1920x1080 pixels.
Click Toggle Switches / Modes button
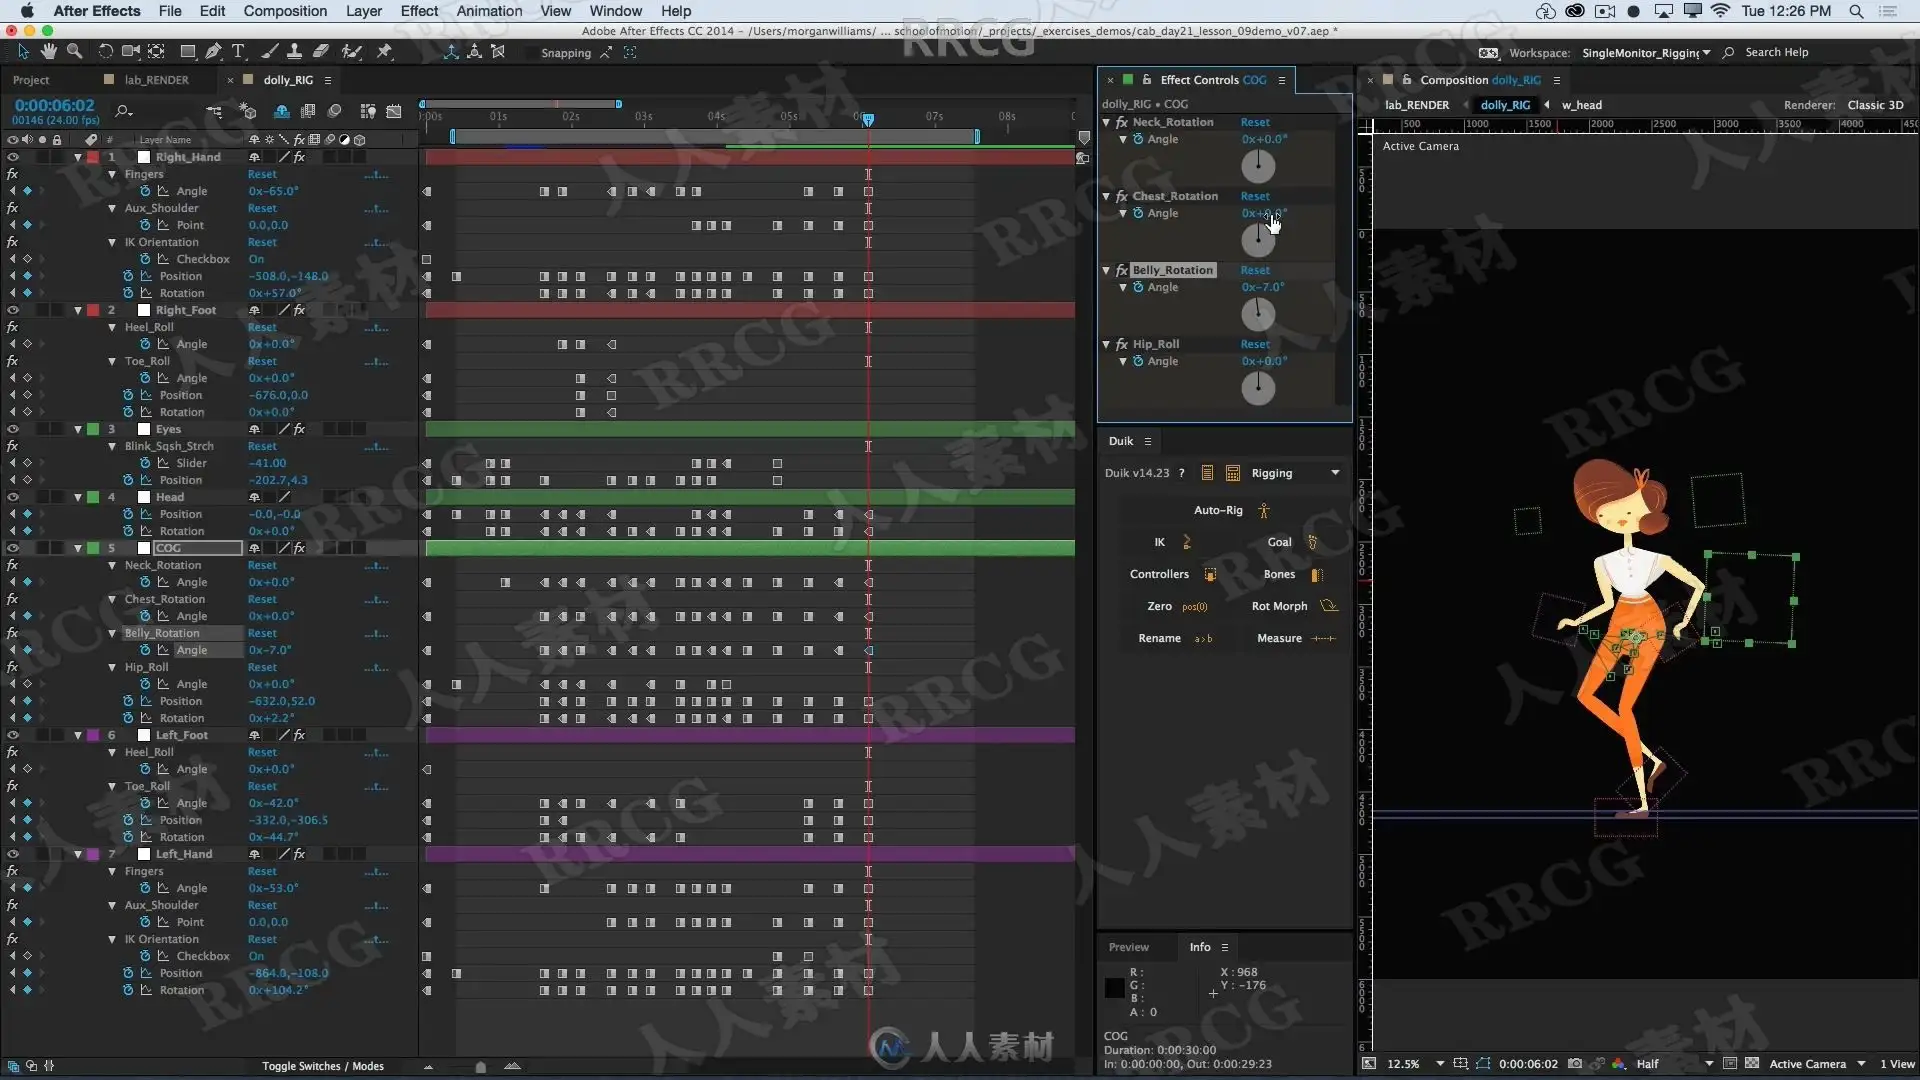pos(322,1066)
